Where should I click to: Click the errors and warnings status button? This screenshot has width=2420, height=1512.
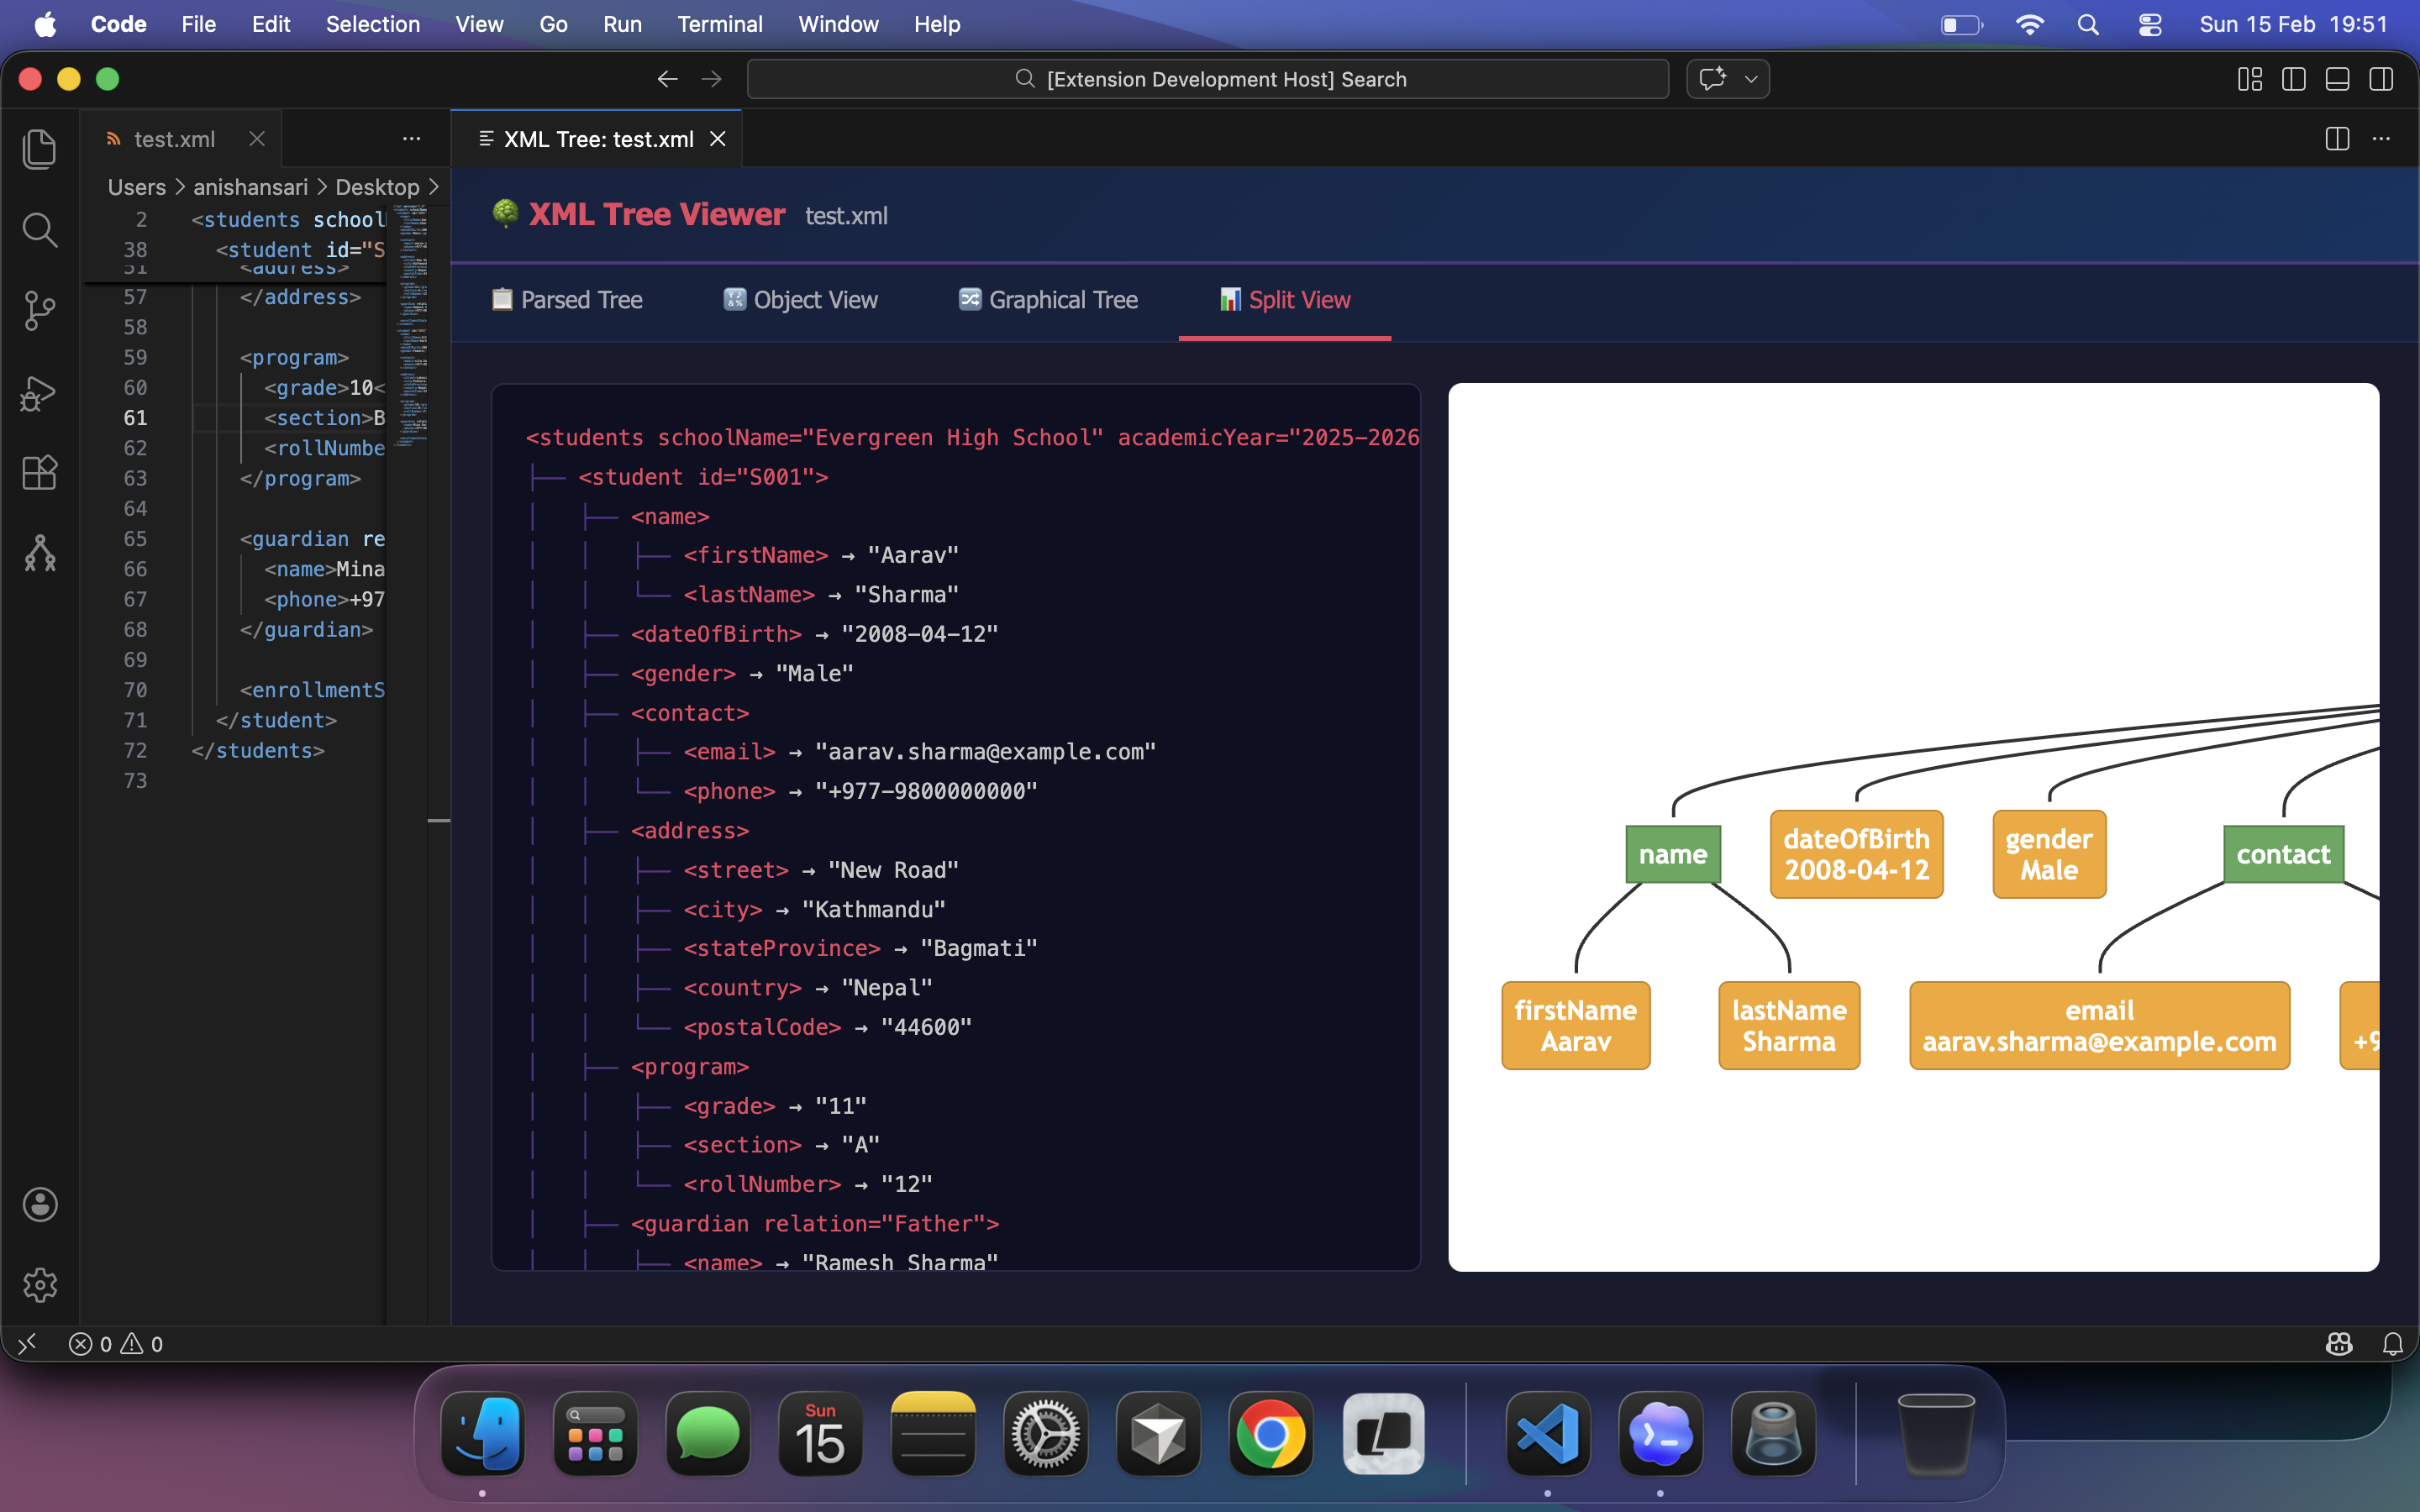116,1344
